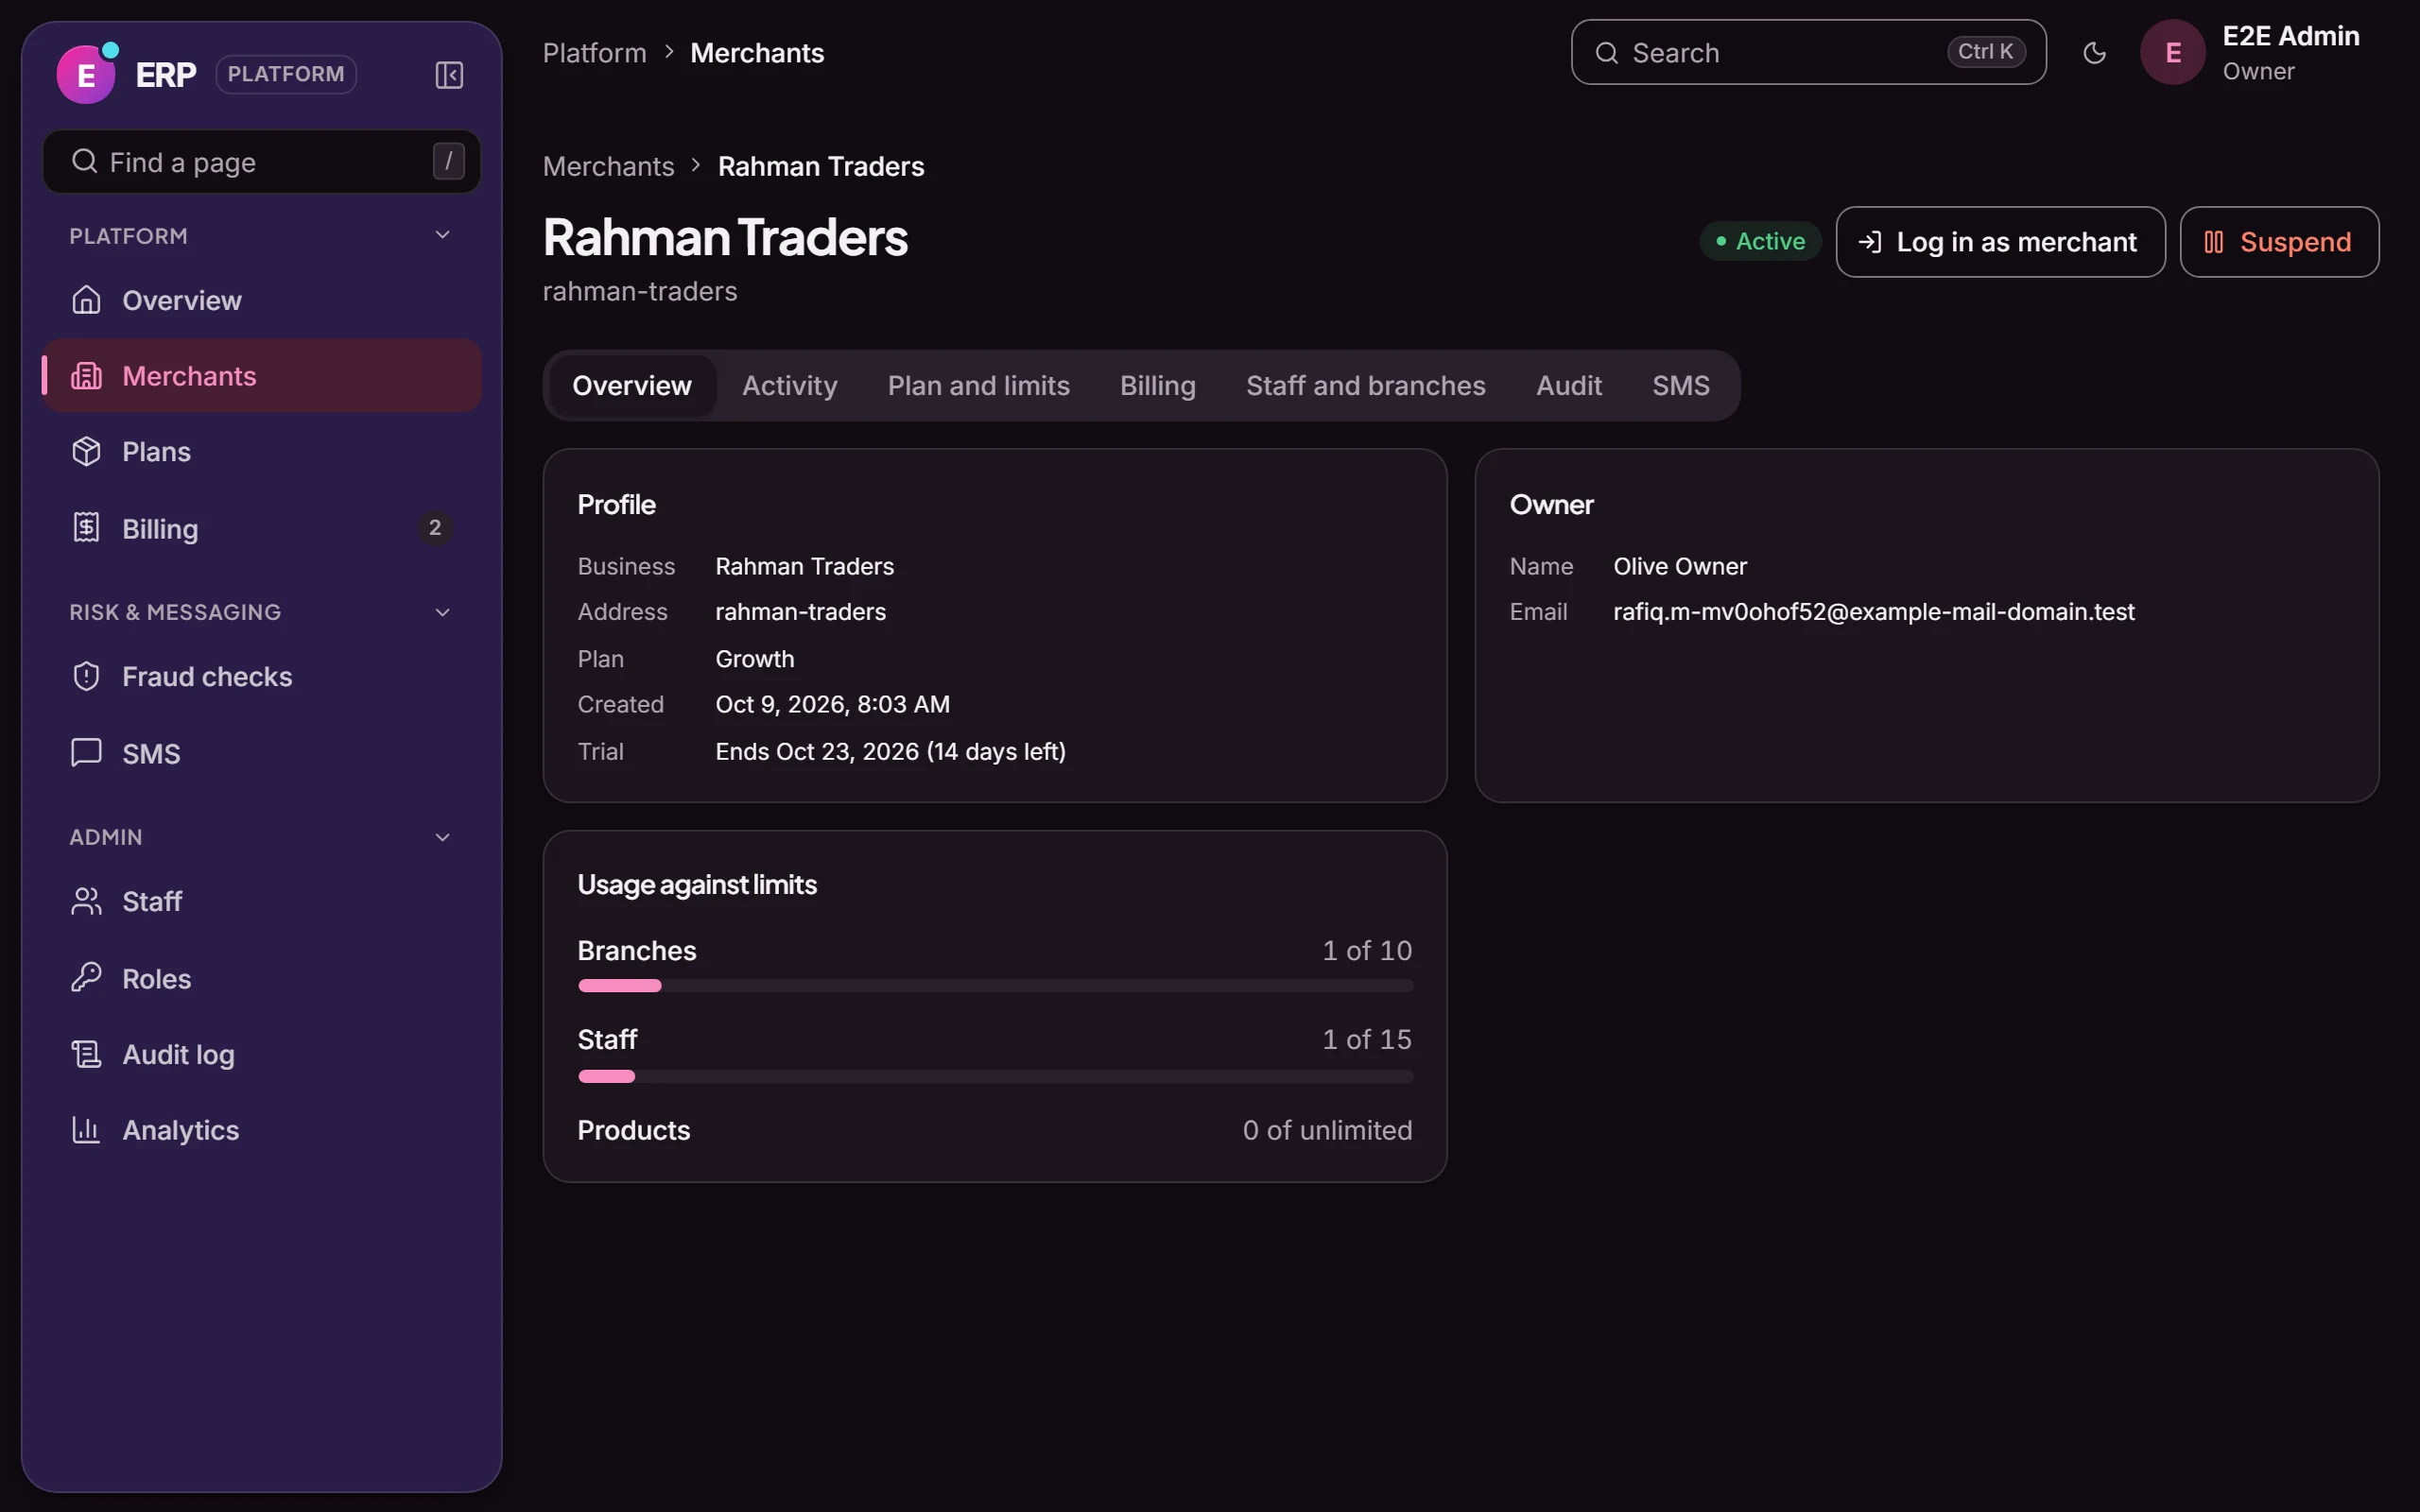The height and width of the screenshot is (1512, 2420).
Task: Open the Staff and branches tab
Action: (x=1366, y=386)
